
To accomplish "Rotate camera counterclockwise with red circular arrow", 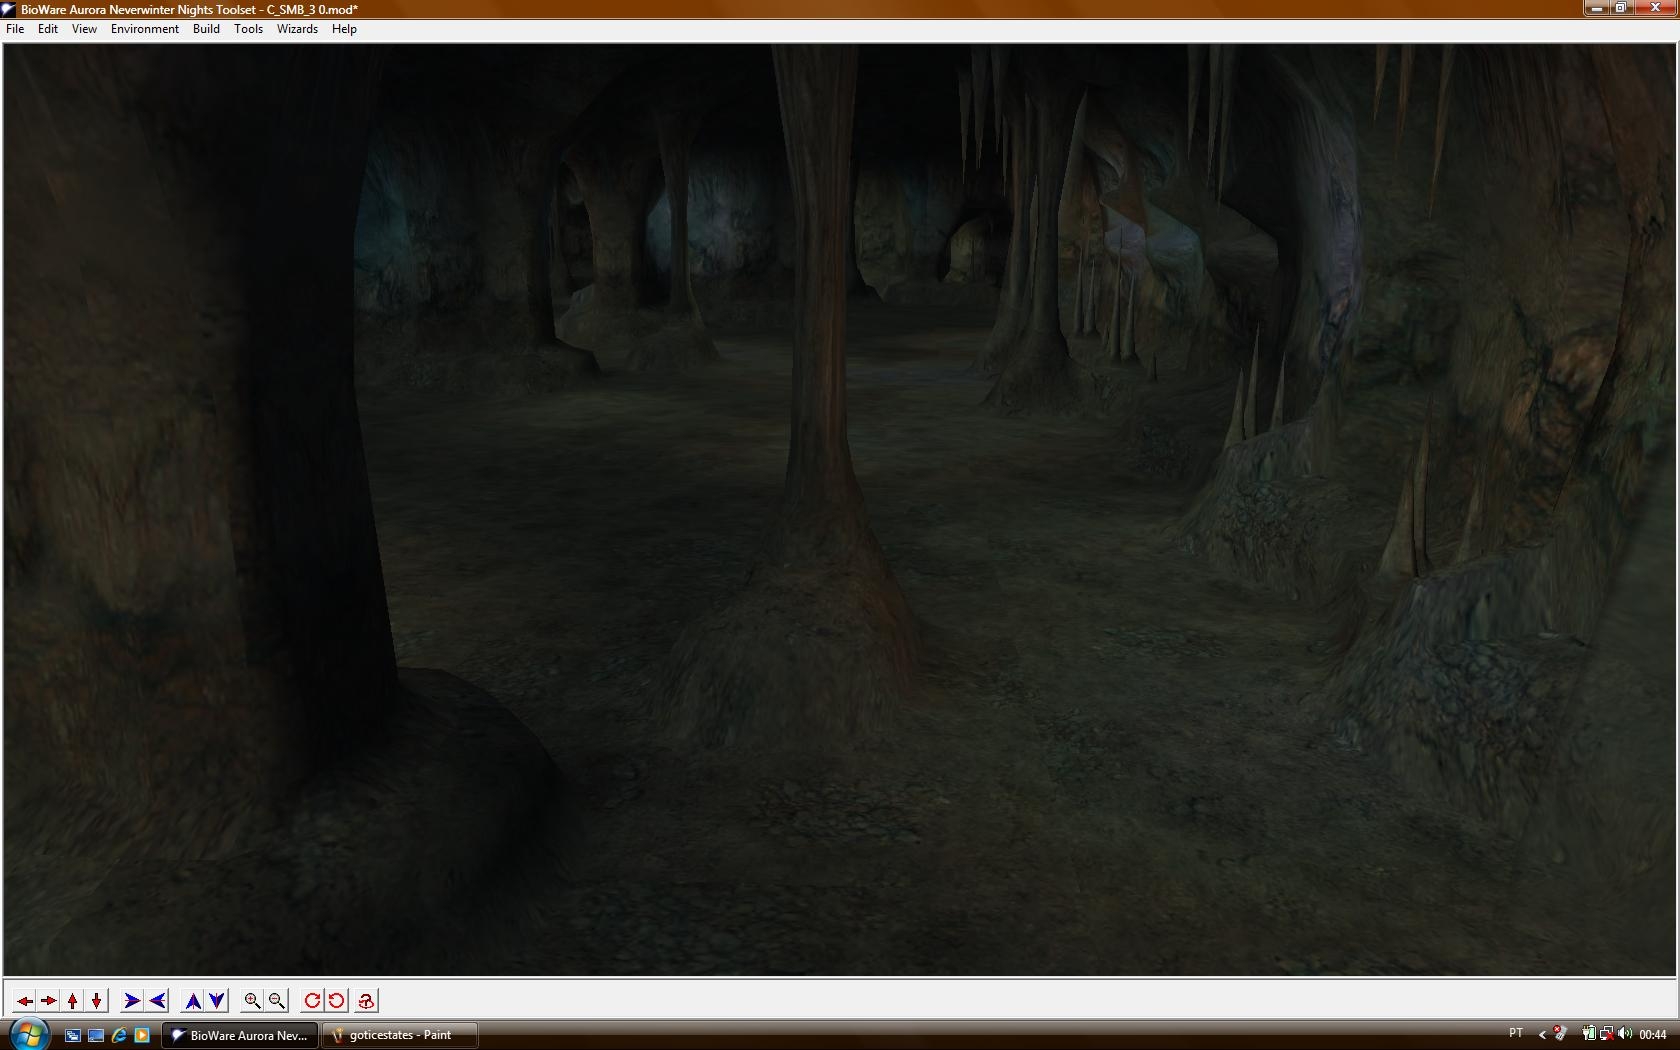I will [337, 1000].
